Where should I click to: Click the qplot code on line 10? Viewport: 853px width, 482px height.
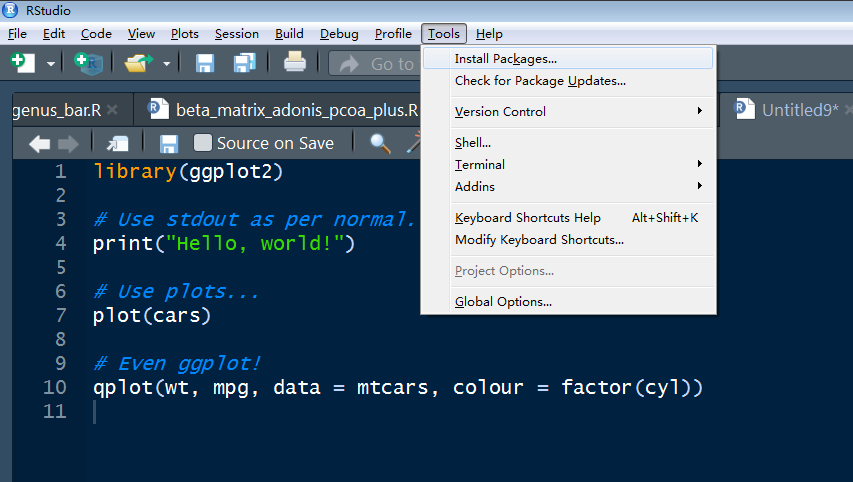pyautogui.click(x=398, y=387)
